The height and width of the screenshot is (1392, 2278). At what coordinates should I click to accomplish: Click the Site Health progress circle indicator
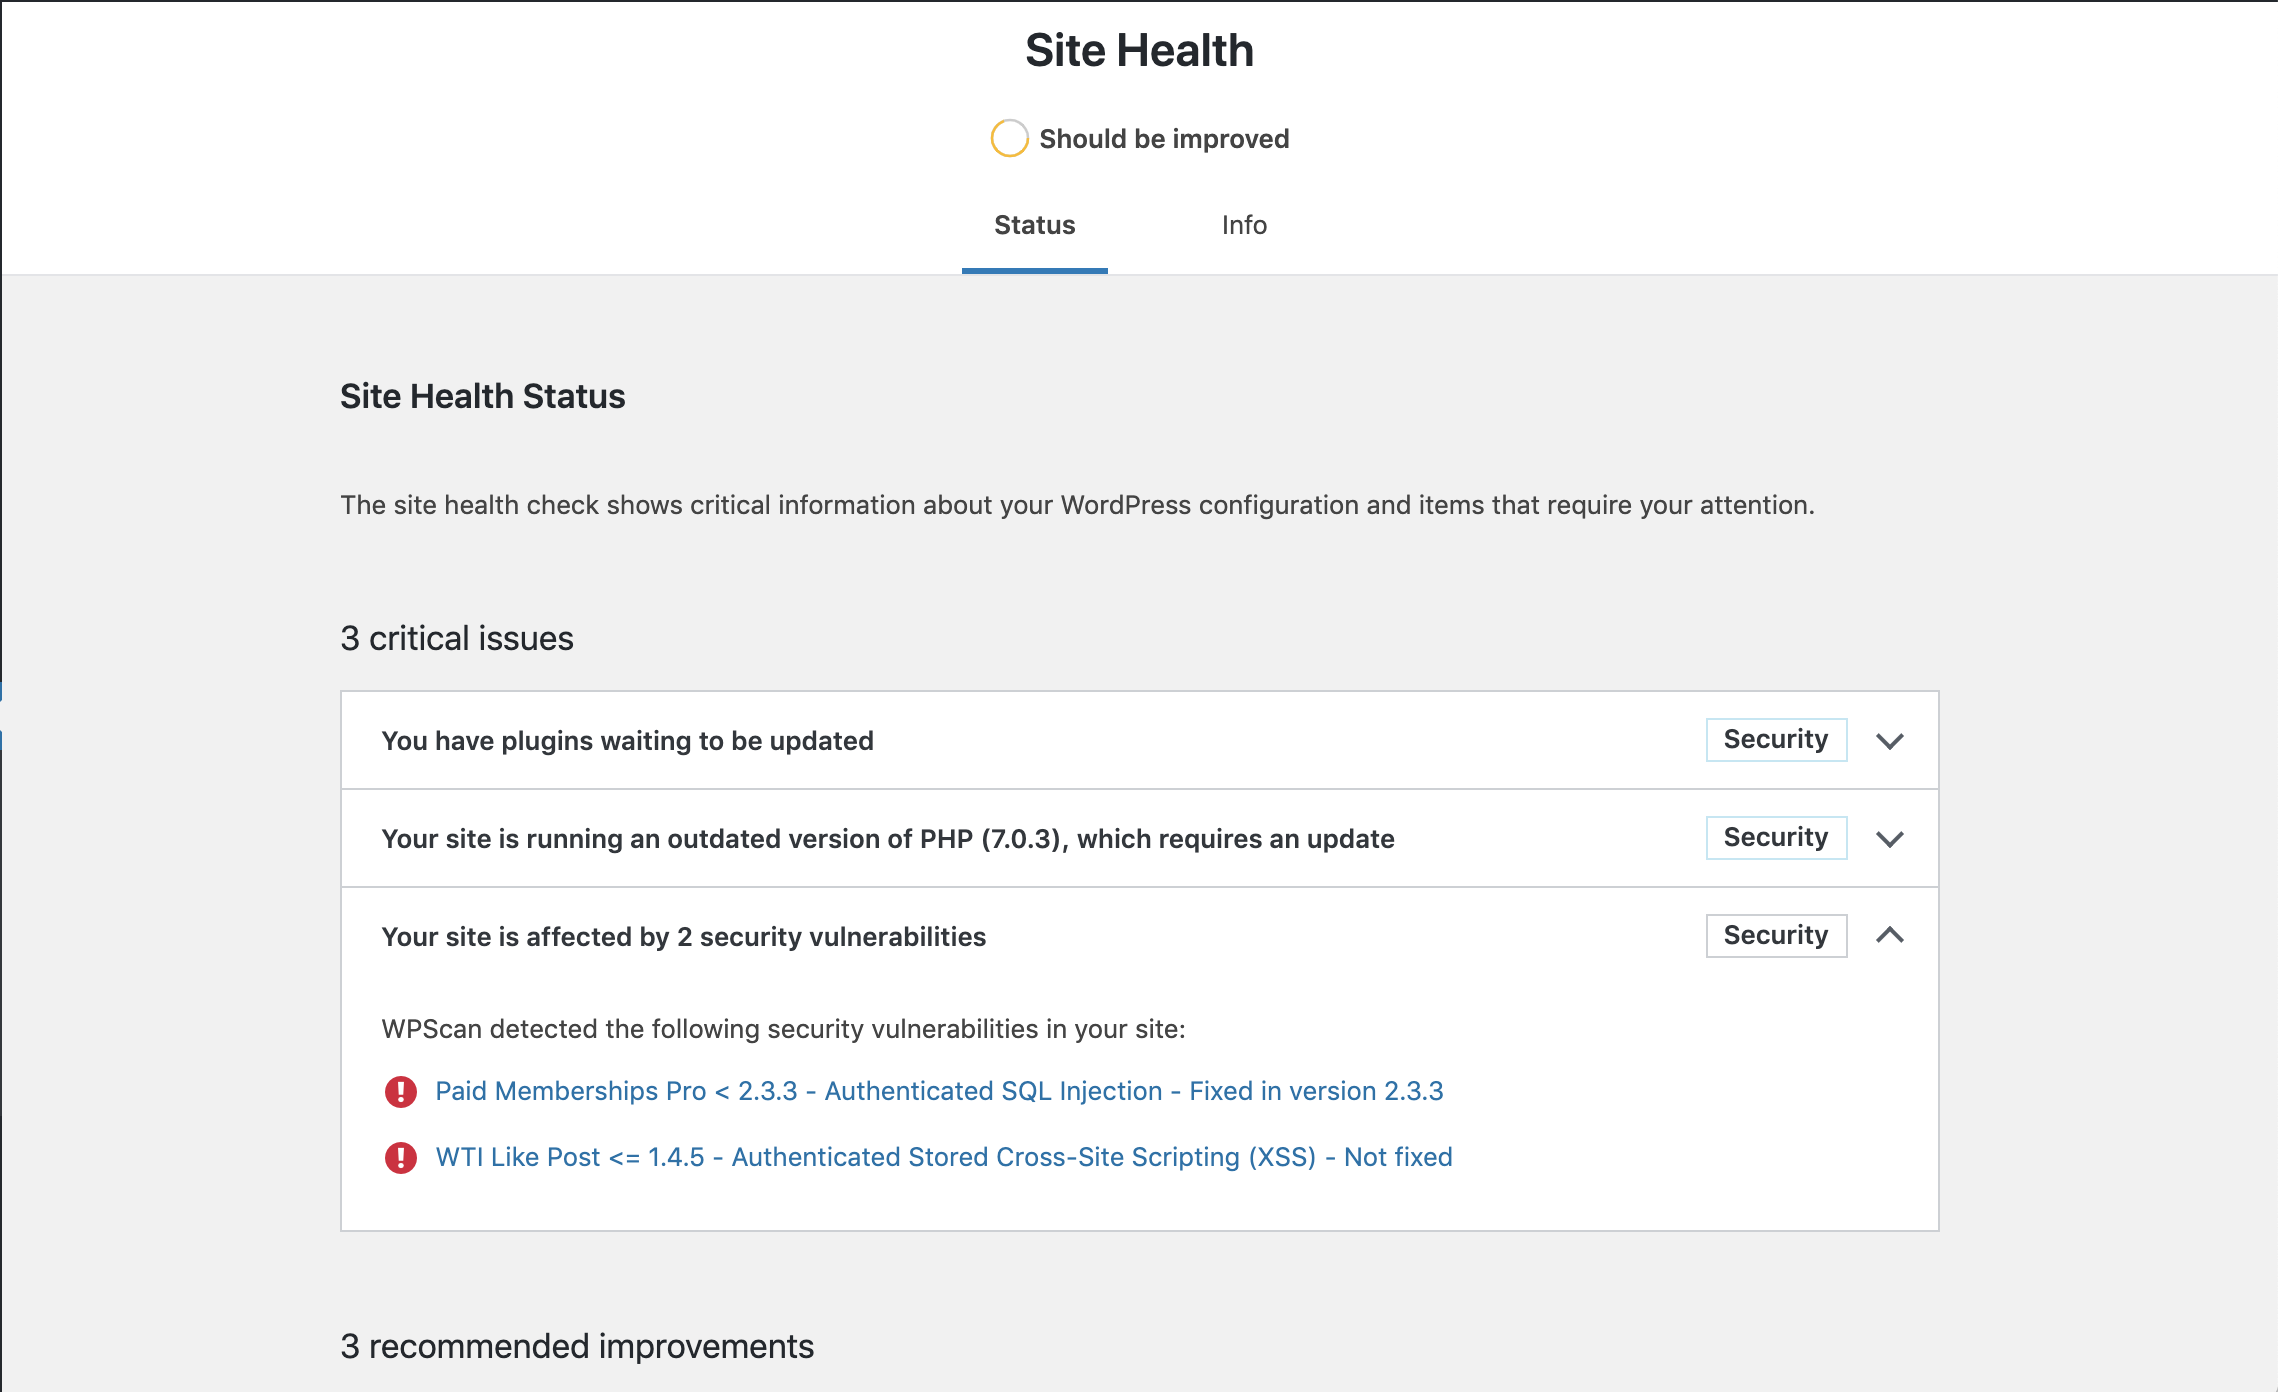pyautogui.click(x=1009, y=138)
